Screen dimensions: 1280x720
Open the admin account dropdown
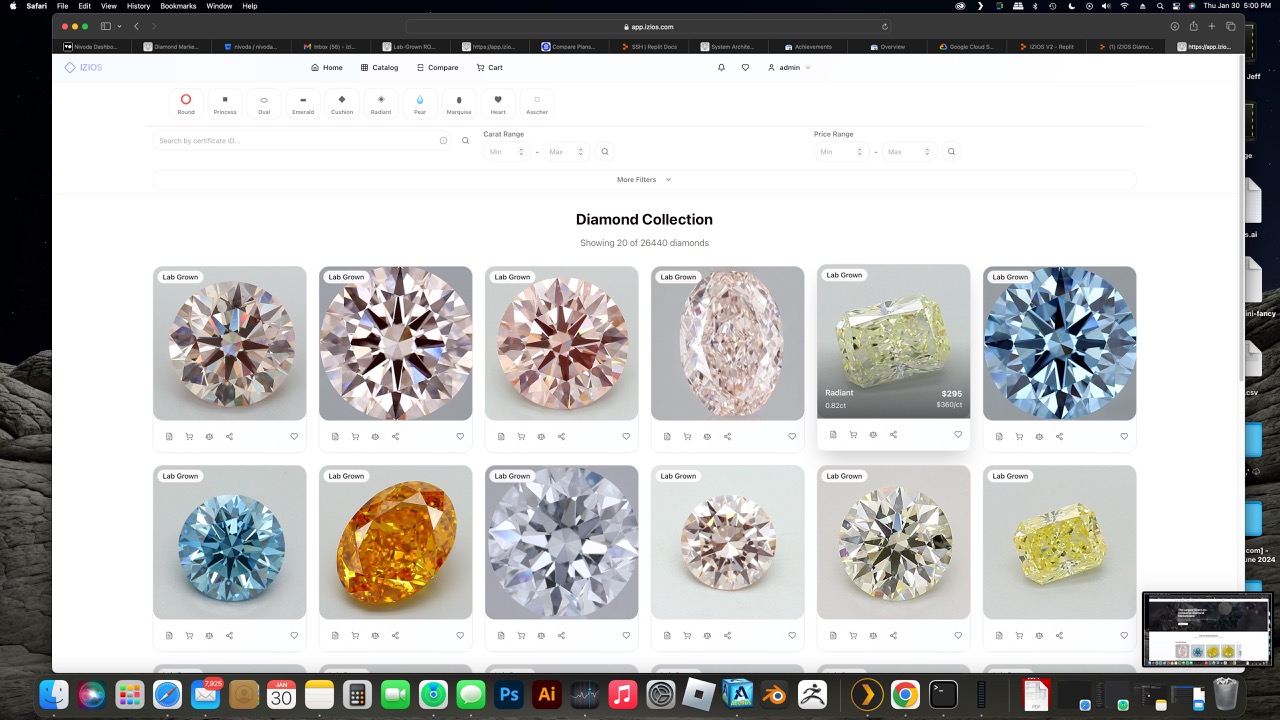click(x=789, y=68)
